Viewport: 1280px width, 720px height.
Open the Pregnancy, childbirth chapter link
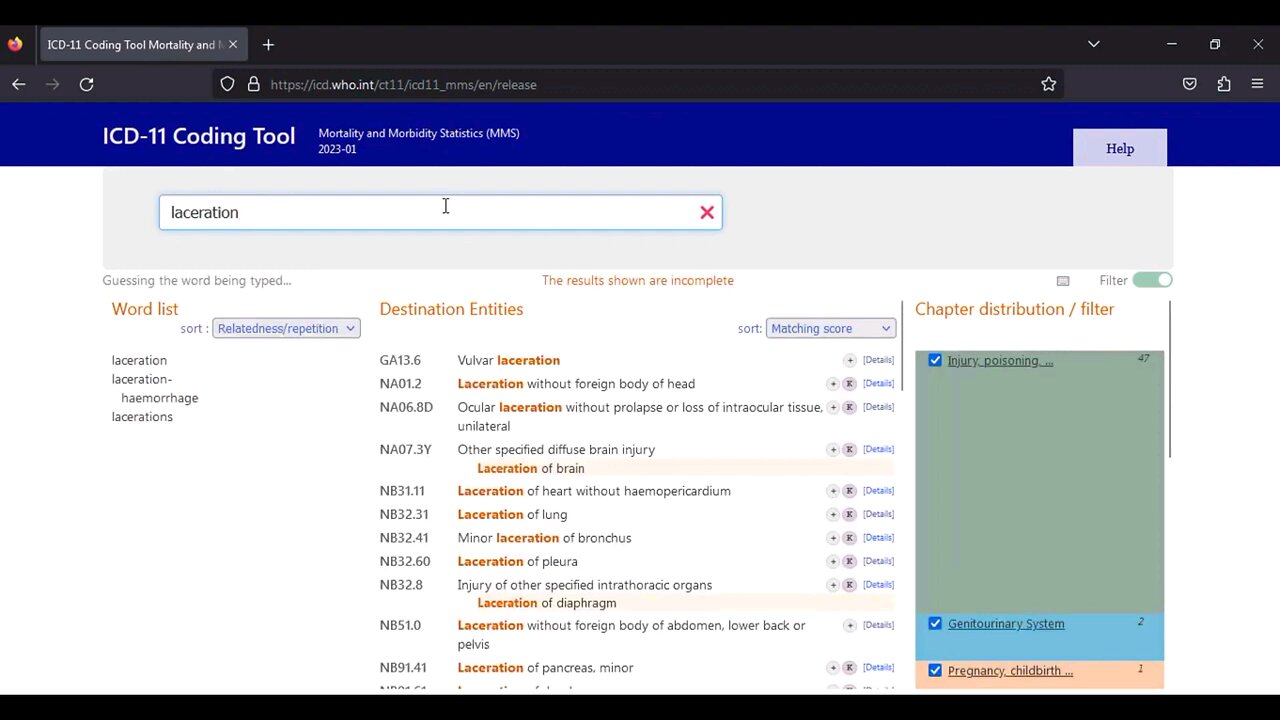point(1010,671)
